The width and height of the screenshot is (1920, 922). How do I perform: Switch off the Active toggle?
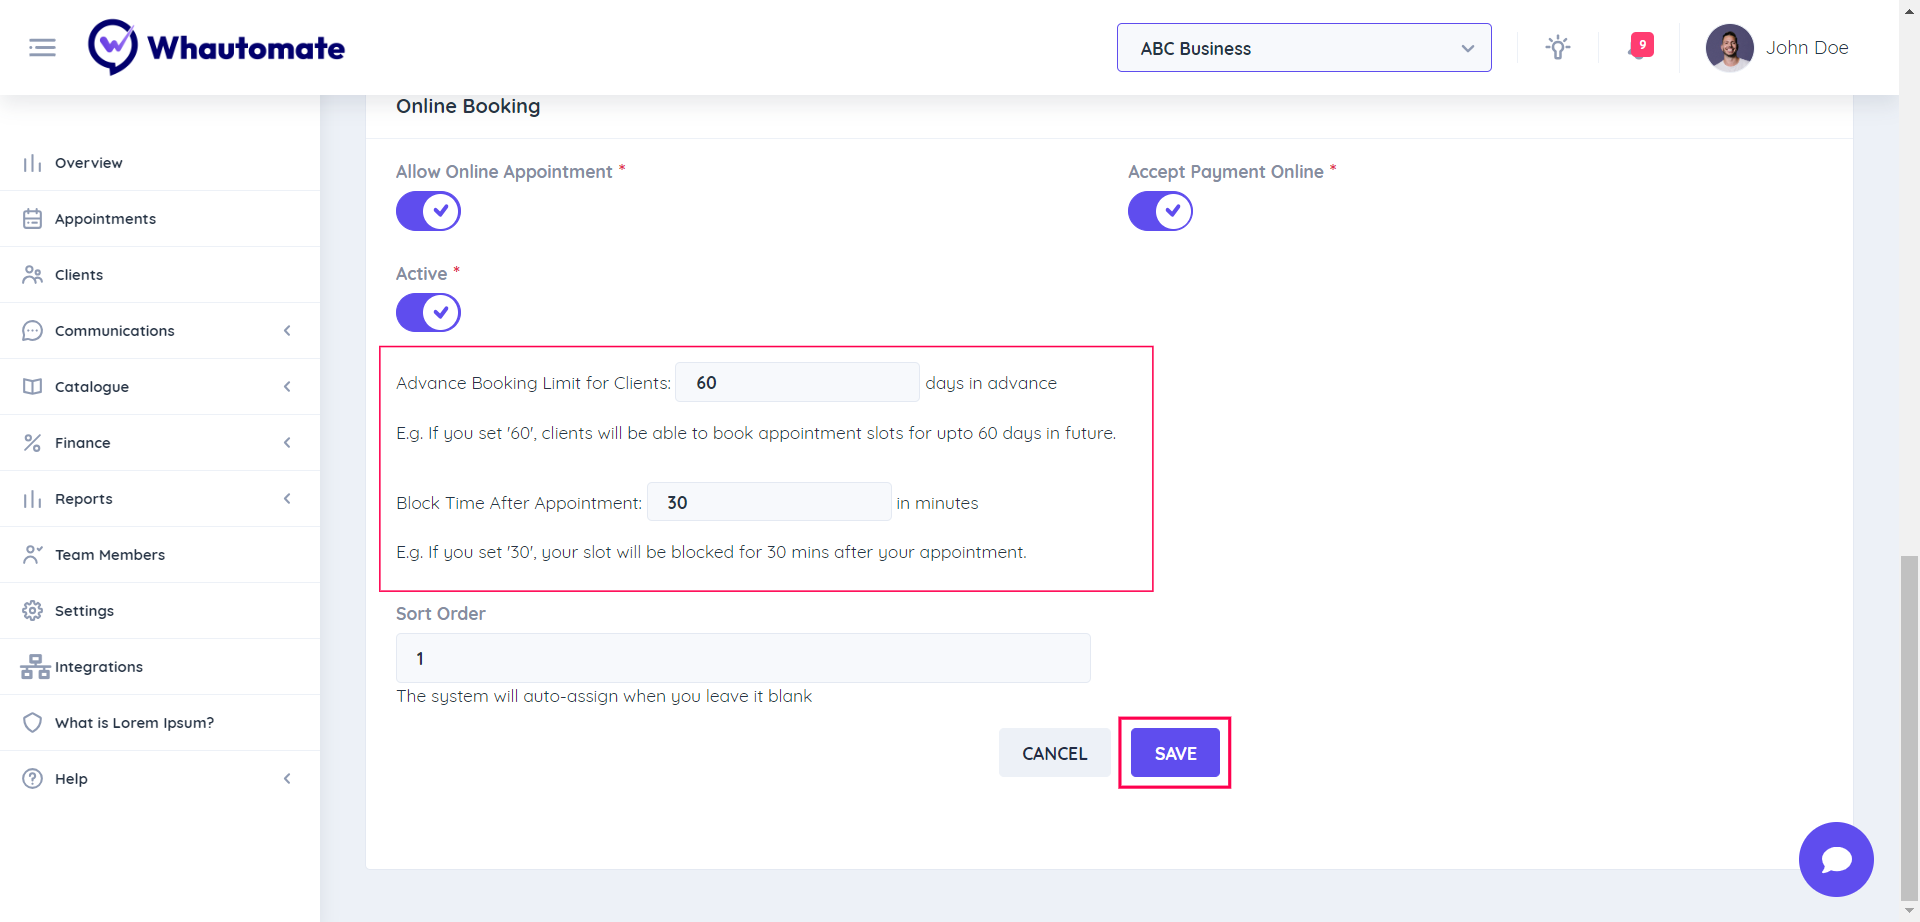point(428,312)
